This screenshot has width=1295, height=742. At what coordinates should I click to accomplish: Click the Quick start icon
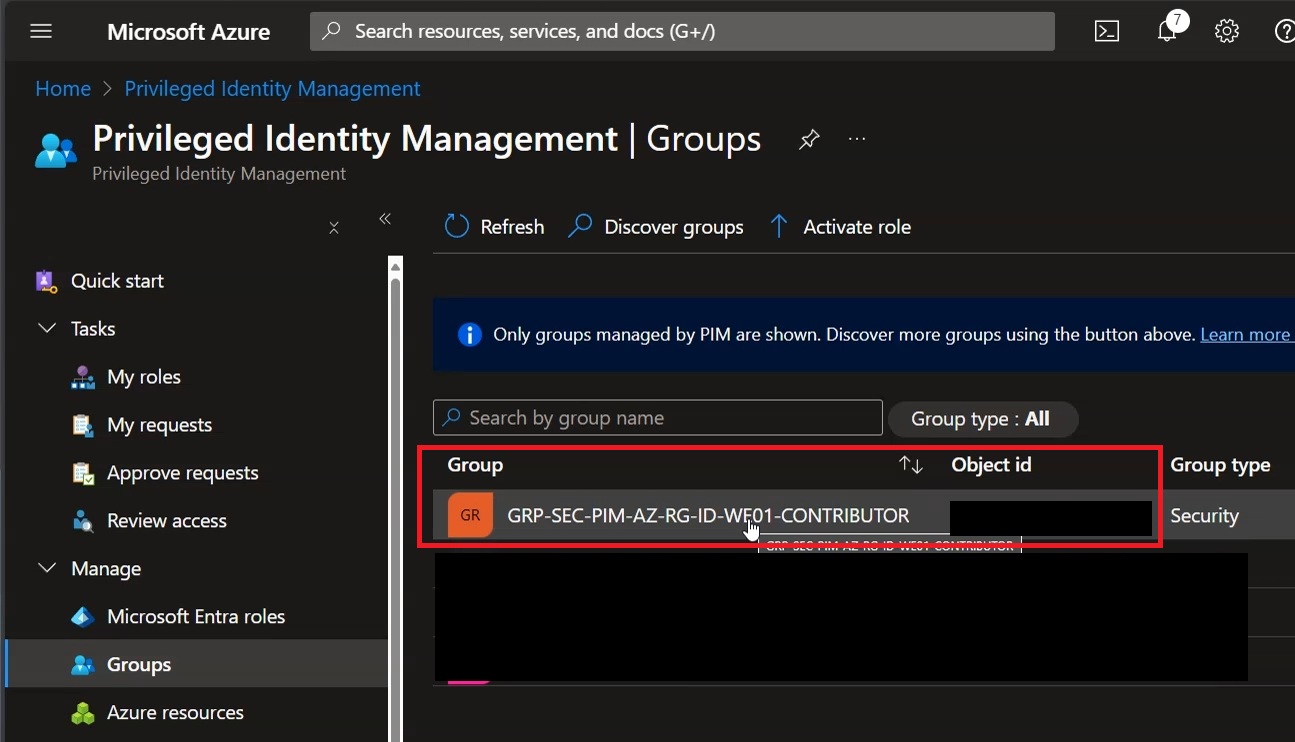pyautogui.click(x=46, y=281)
